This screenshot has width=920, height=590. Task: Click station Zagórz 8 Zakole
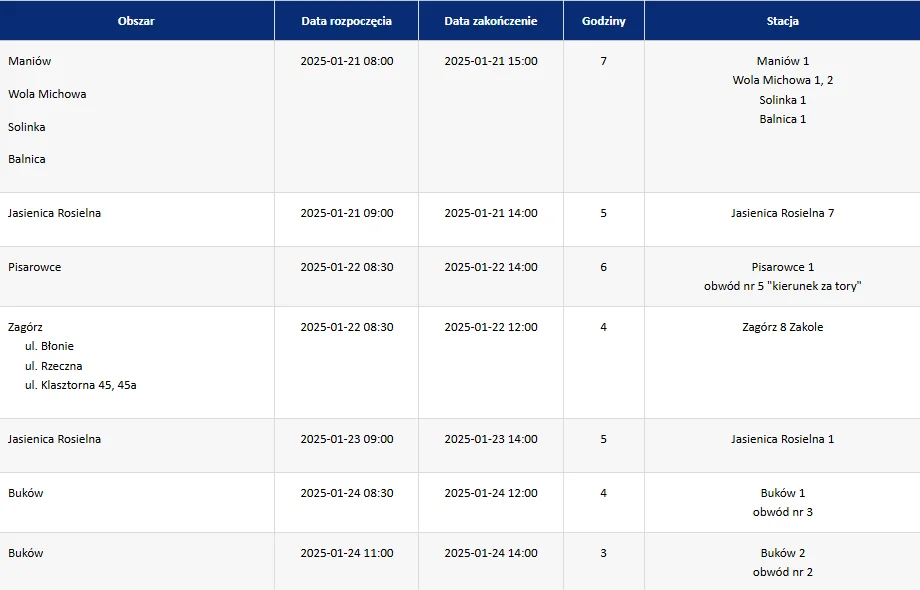782,327
